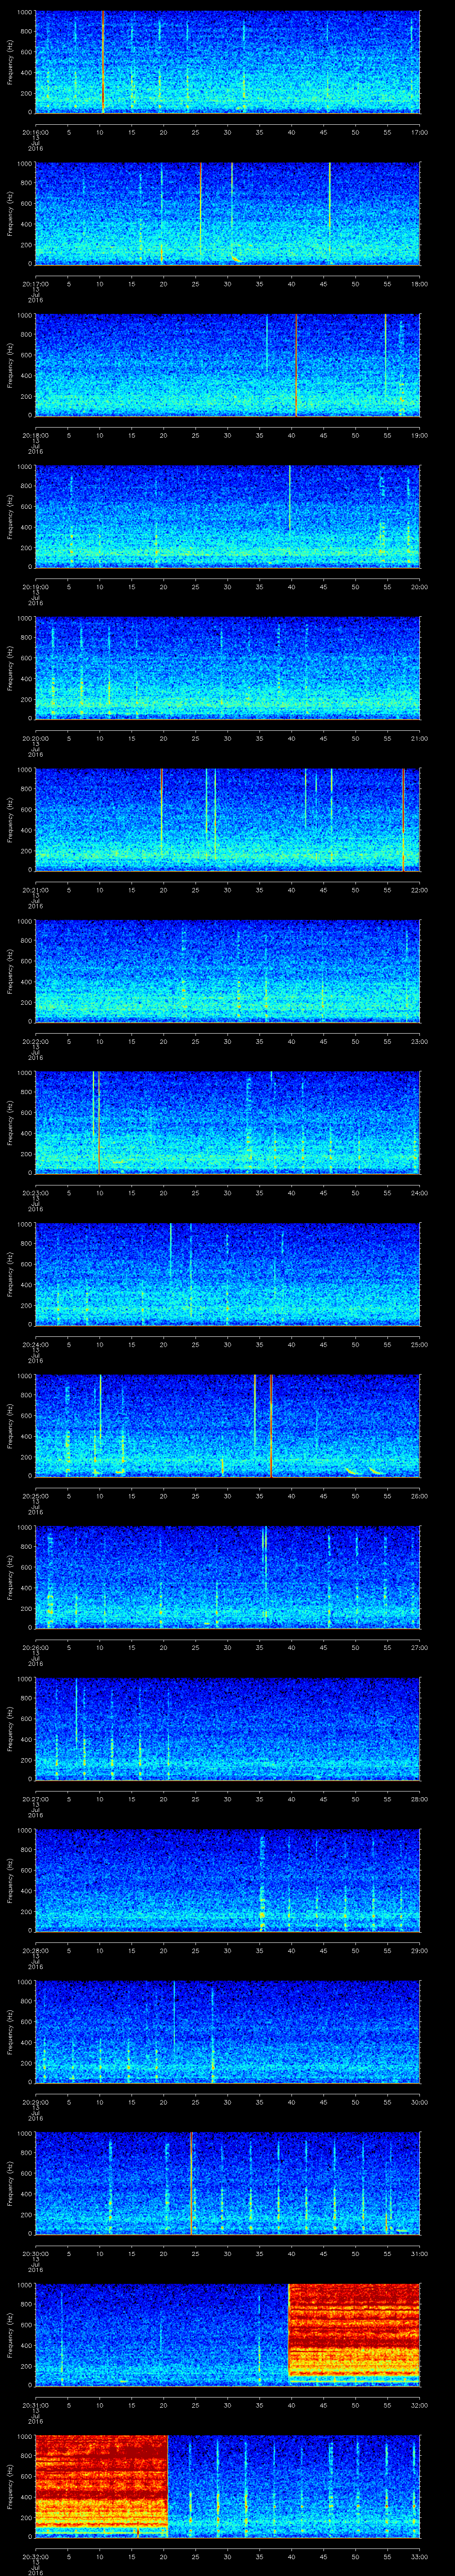455x2576 pixels.
Task: Click the 20:16:00 start time label
Action: 35,132
